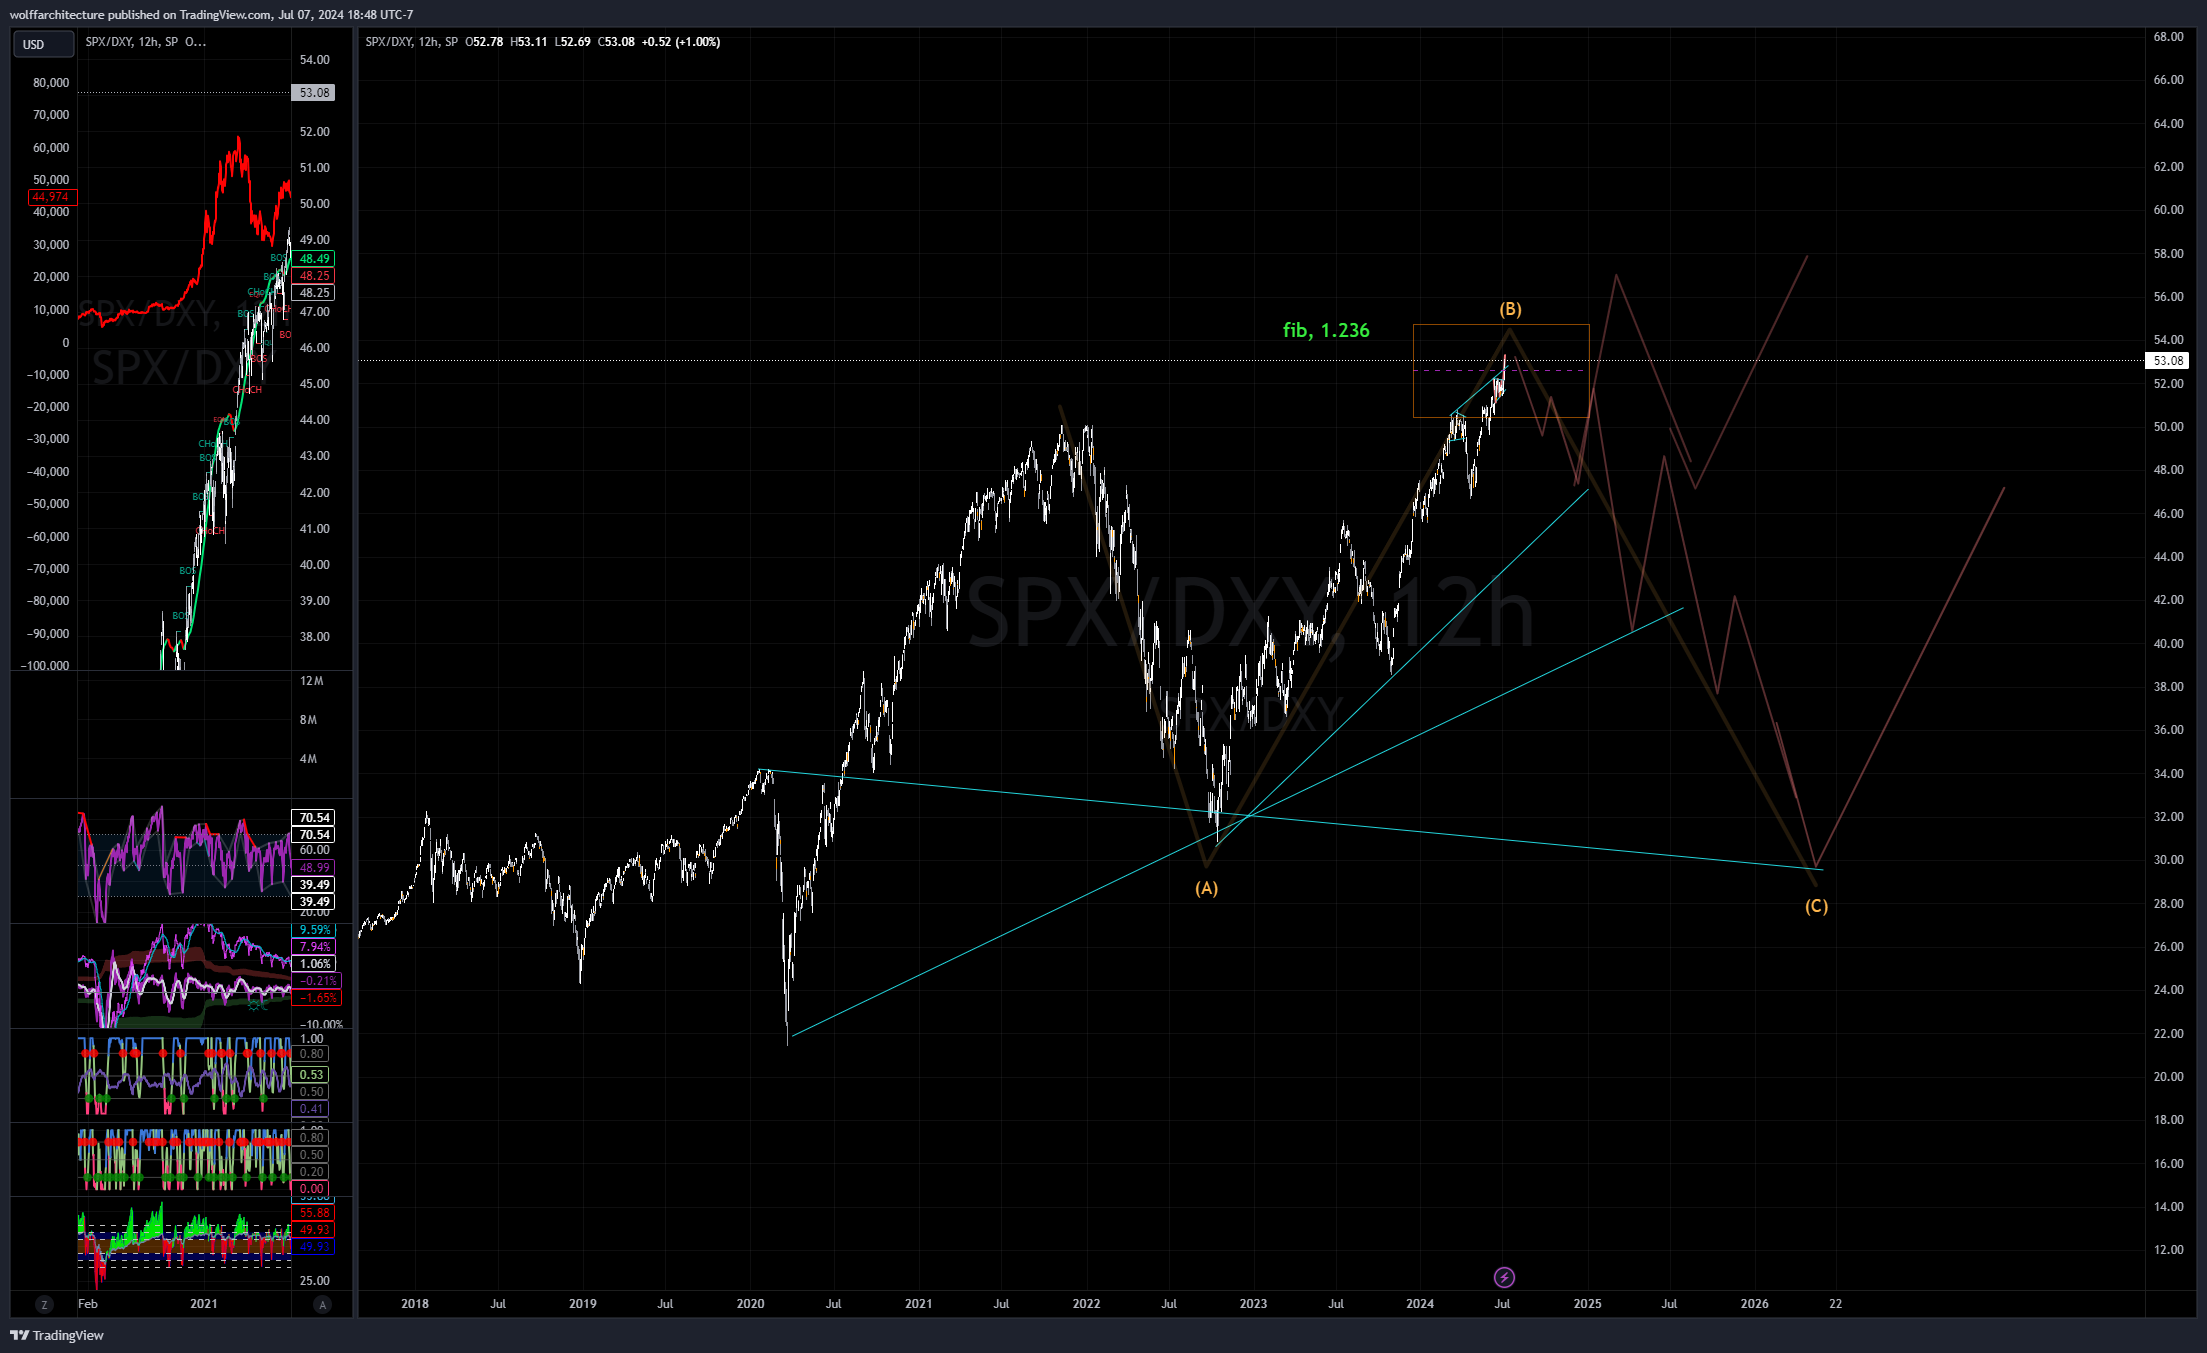2207x1353 pixels.
Task: Click the Feb label on left time axis
Action: 88,1304
